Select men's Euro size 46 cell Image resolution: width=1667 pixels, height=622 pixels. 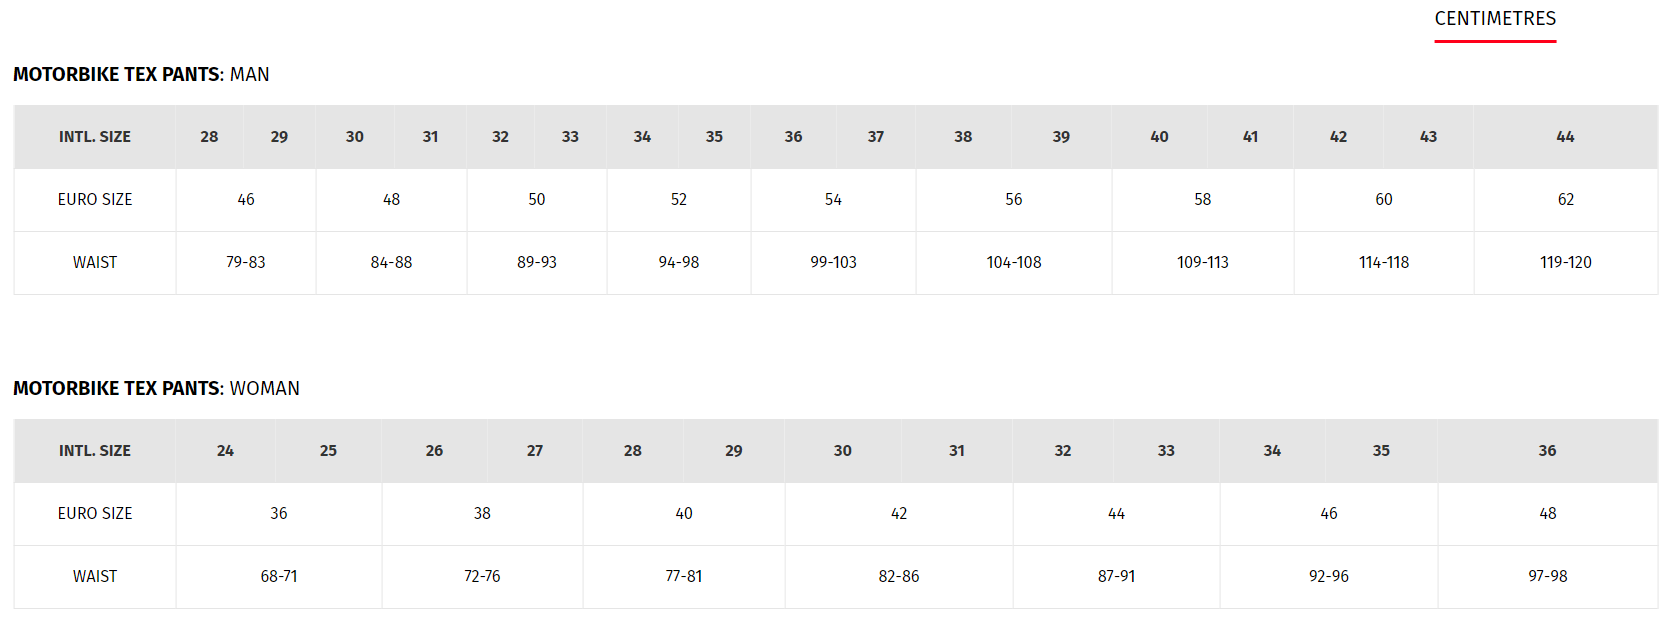[x=246, y=200]
